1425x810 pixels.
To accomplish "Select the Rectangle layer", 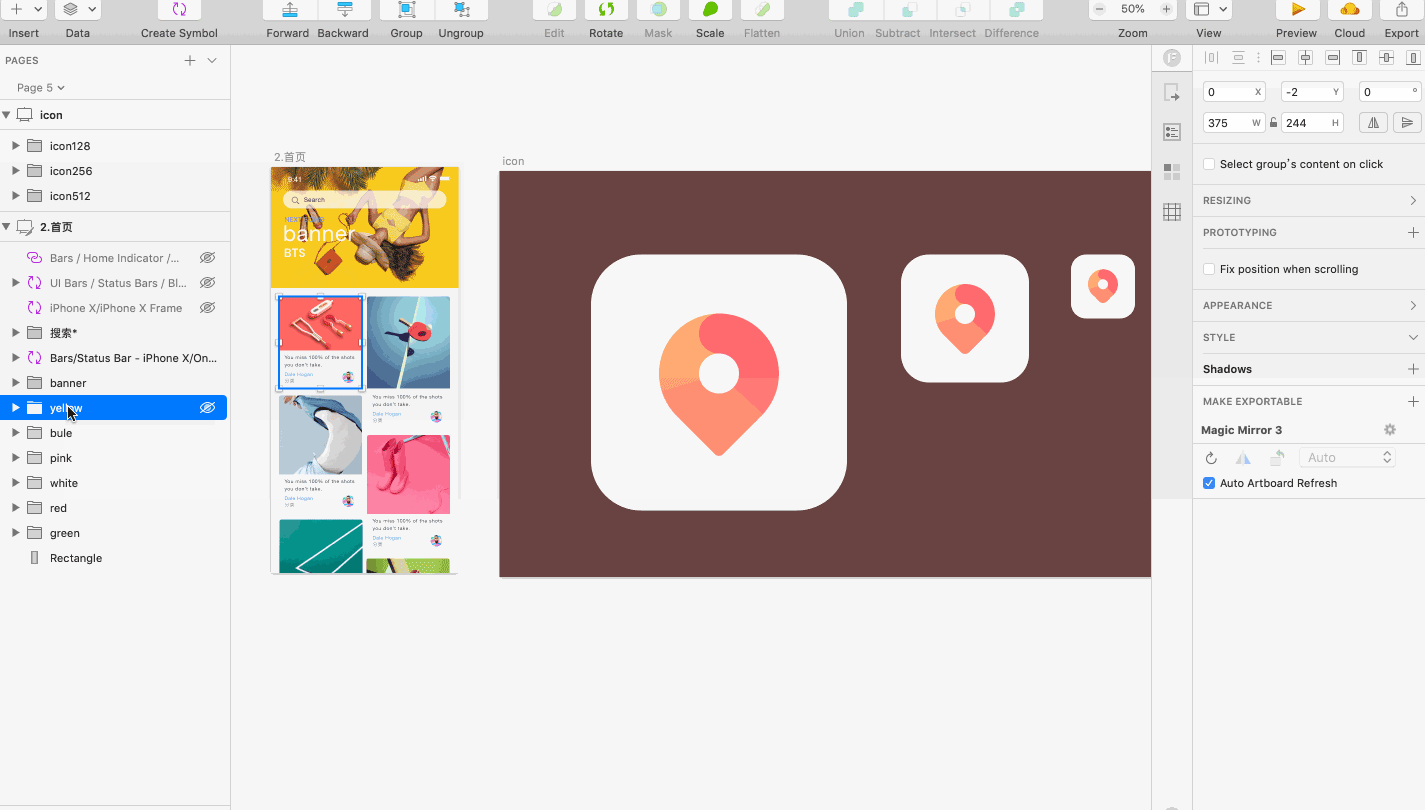I will click(76, 558).
